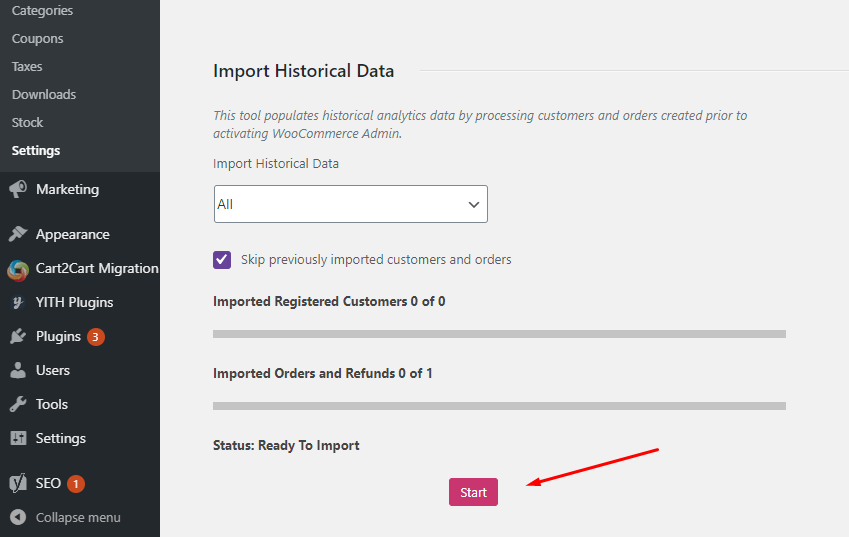
Task: Open the Cart2Cart Migration logo icon
Action: click(18, 270)
